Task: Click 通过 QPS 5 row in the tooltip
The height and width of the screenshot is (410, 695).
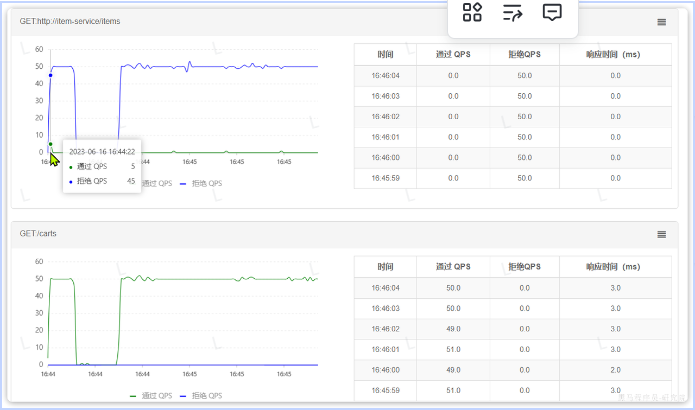Action: coord(102,167)
